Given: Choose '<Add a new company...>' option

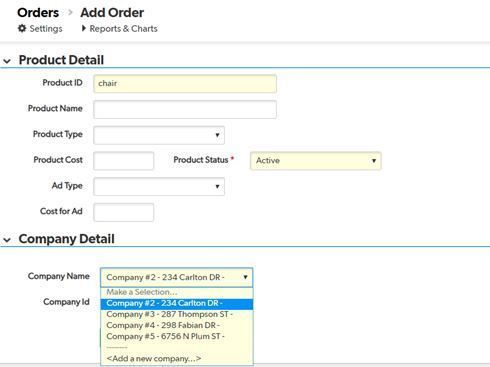Looking at the screenshot, I should click(177, 359).
